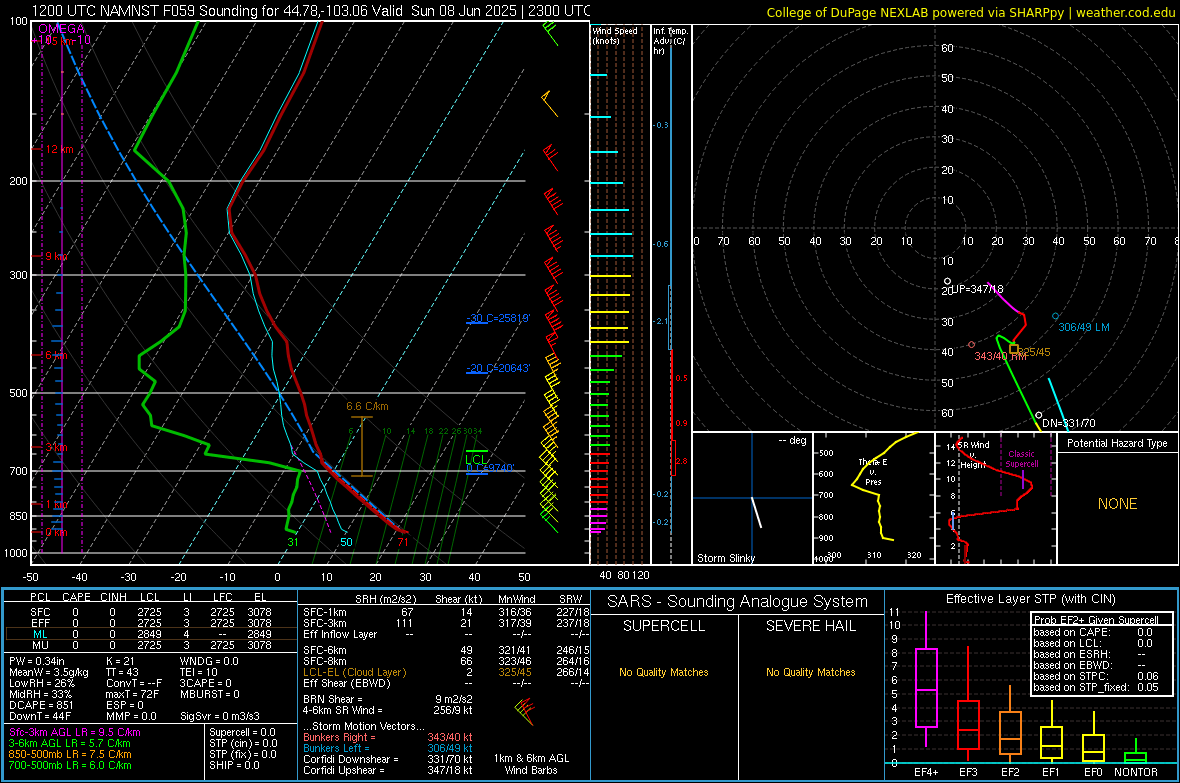1180x783 pixels.
Task: Click the surface temperature value 71
Action: pyautogui.click(x=403, y=542)
